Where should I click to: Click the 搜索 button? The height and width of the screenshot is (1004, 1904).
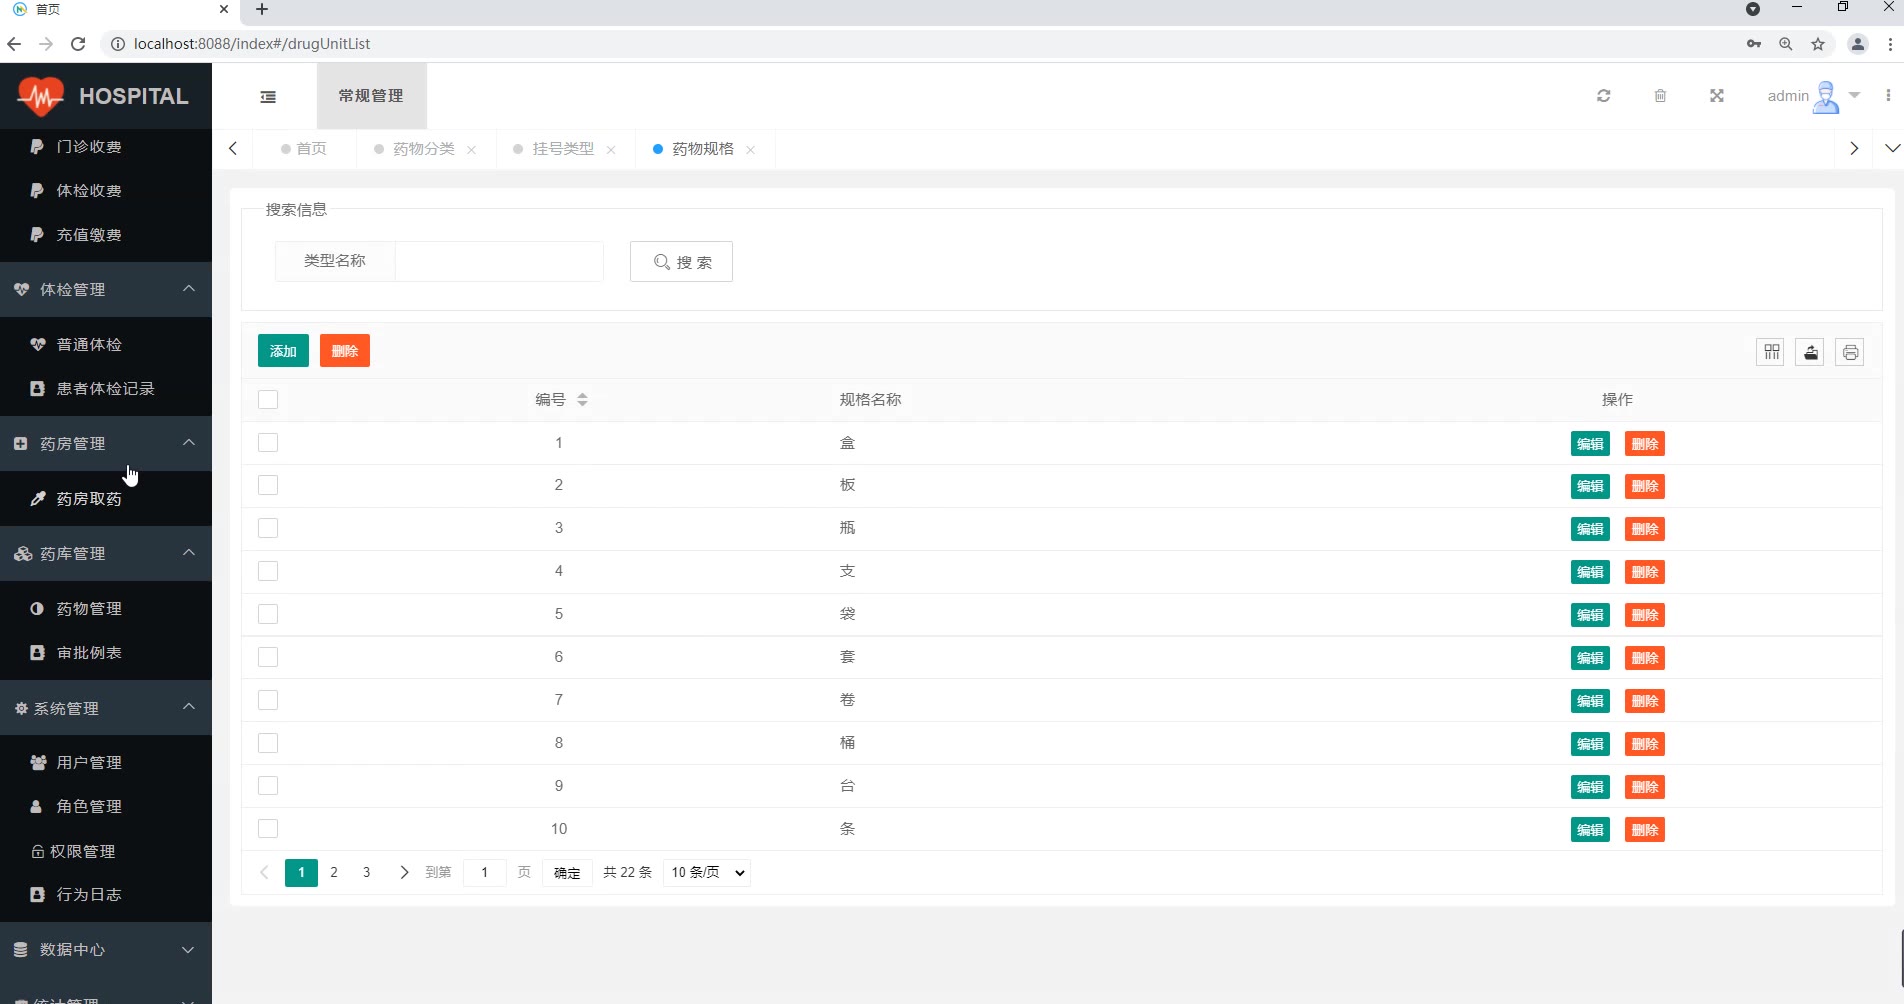coord(681,261)
